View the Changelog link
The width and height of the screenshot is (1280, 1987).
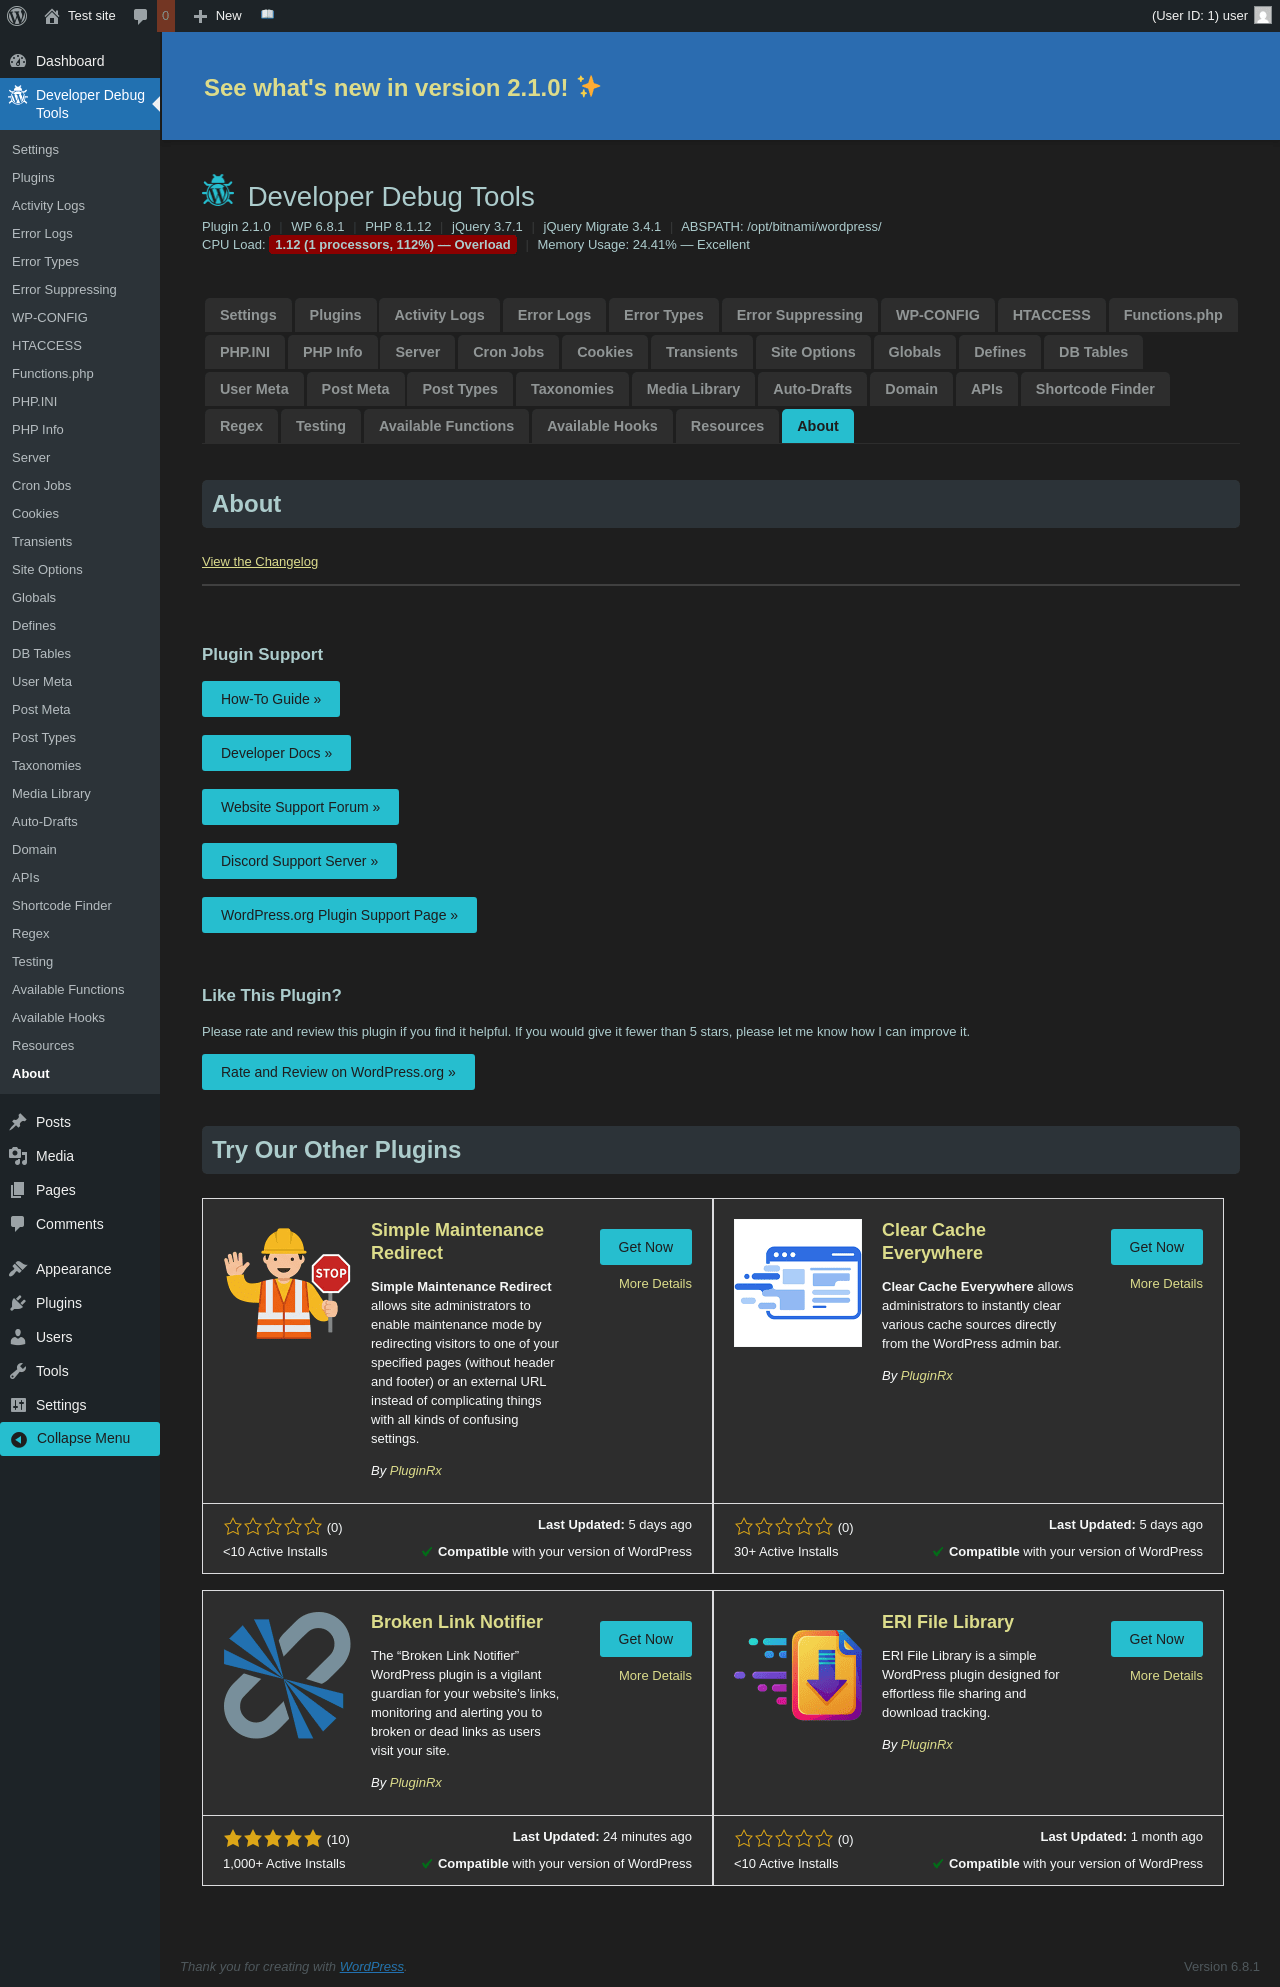click(x=260, y=562)
